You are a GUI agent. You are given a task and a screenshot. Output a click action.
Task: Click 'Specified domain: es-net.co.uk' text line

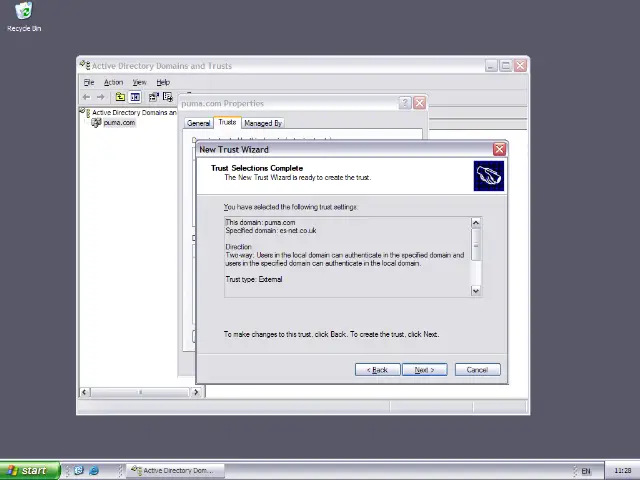[x=271, y=231]
